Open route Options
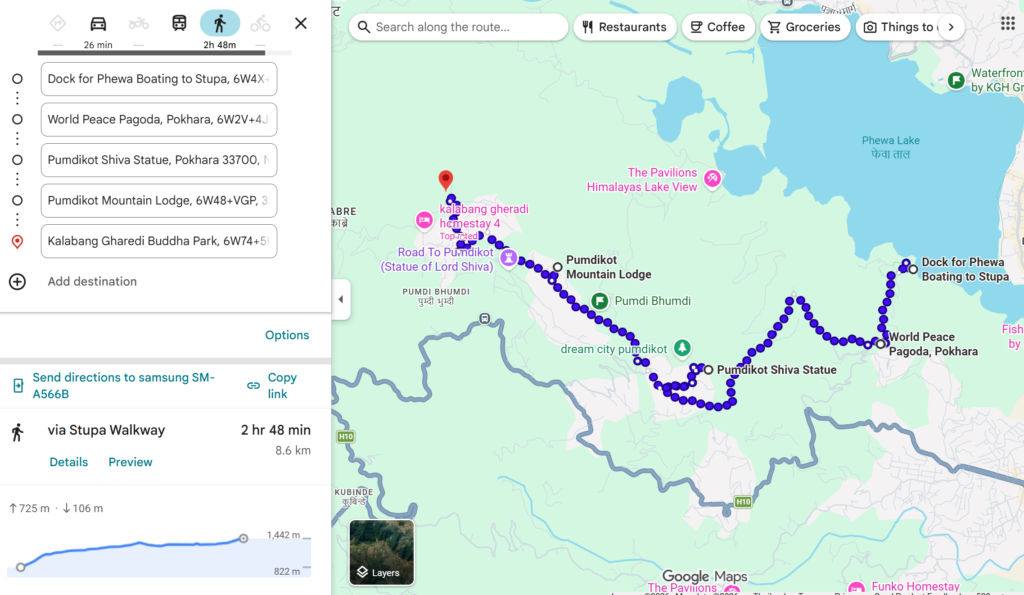This screenshot has height=595, width=1024. point(287,335)
